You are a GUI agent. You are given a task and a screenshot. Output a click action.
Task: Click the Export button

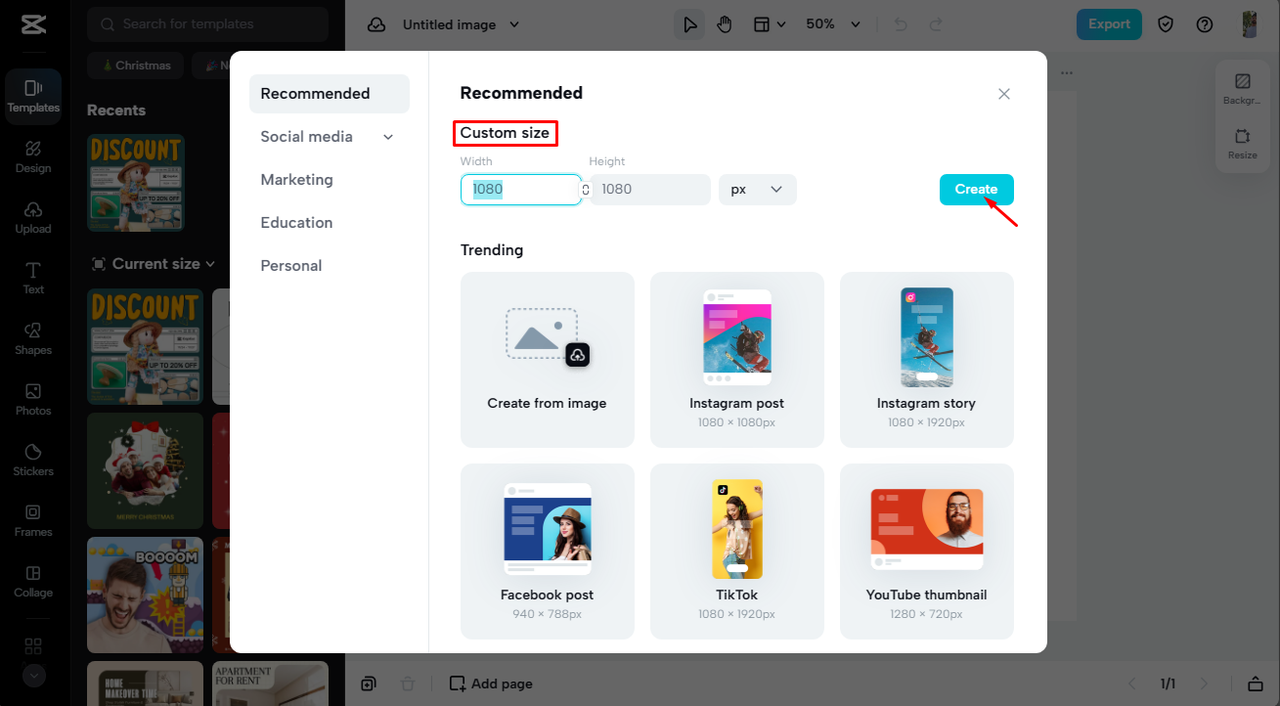click(1109, 24)
